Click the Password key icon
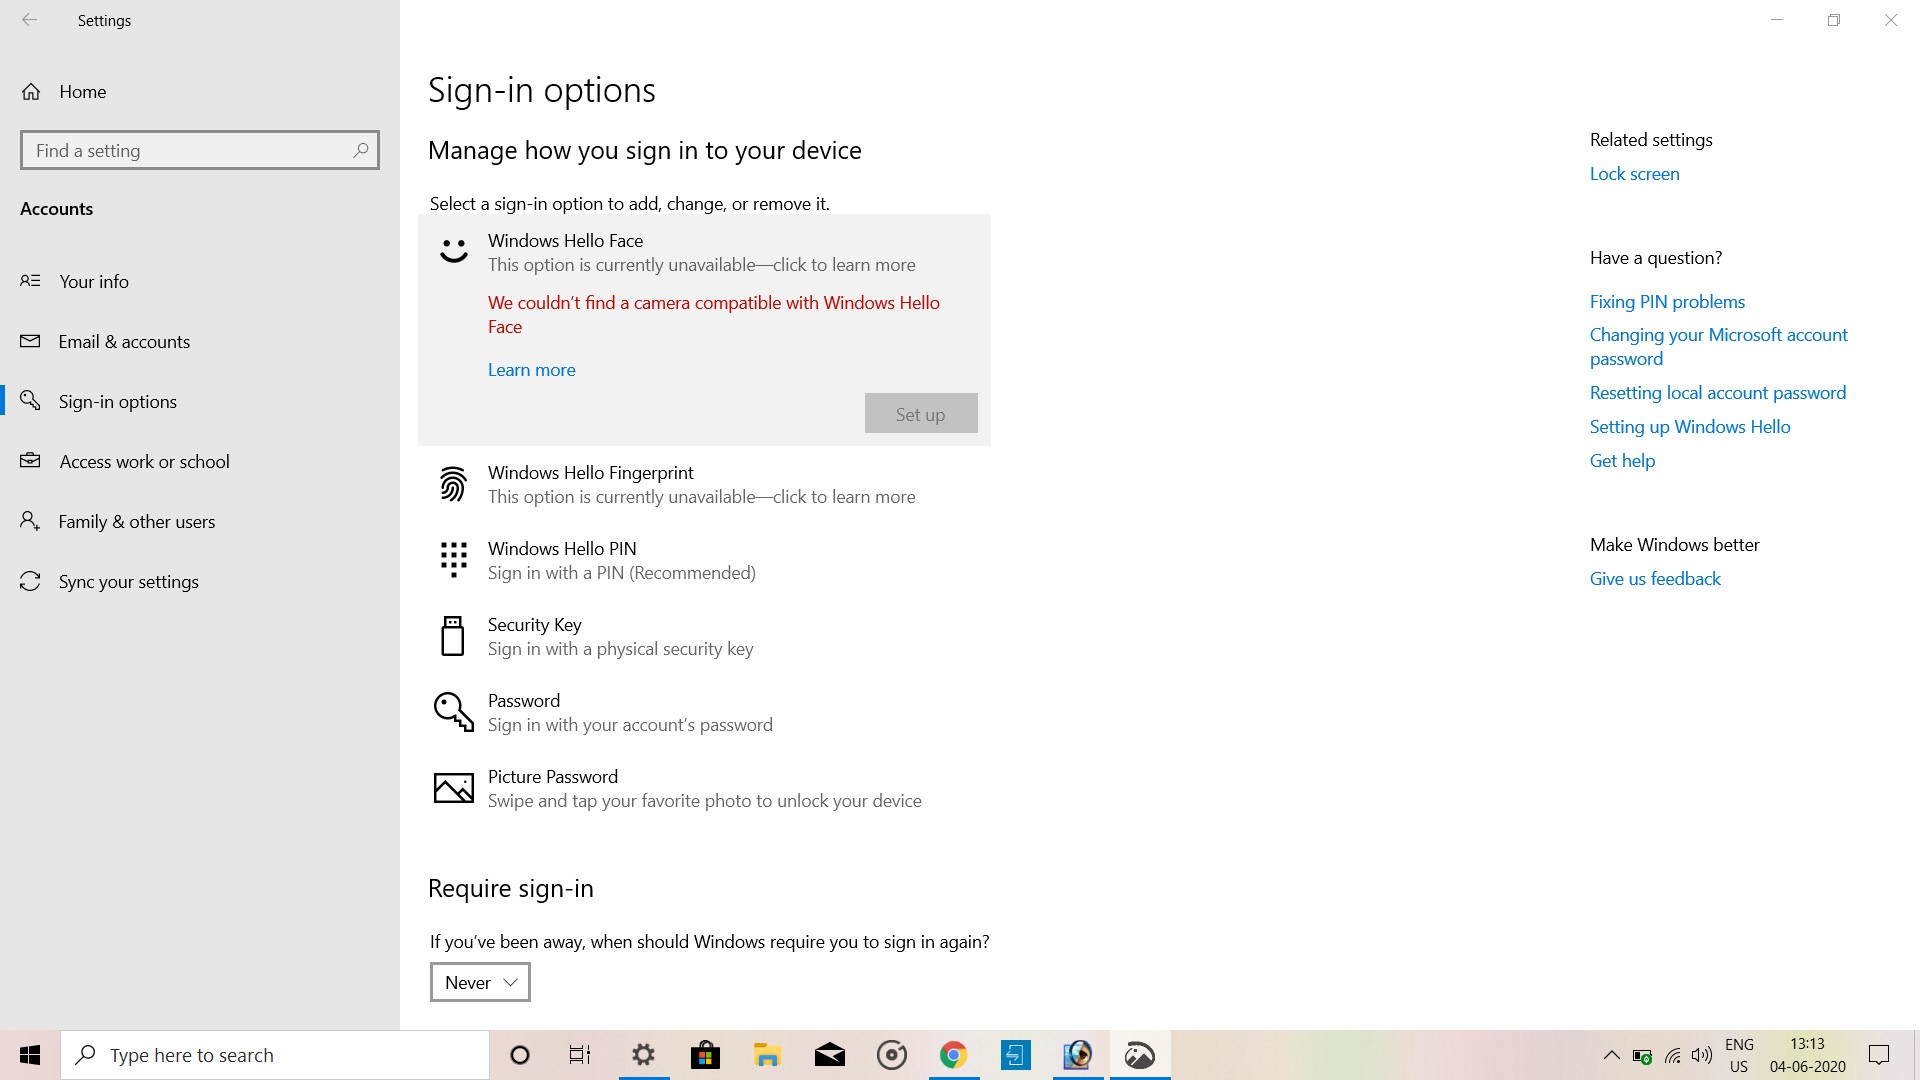This screenshot has width=1920, height=1080. (453, 712)
